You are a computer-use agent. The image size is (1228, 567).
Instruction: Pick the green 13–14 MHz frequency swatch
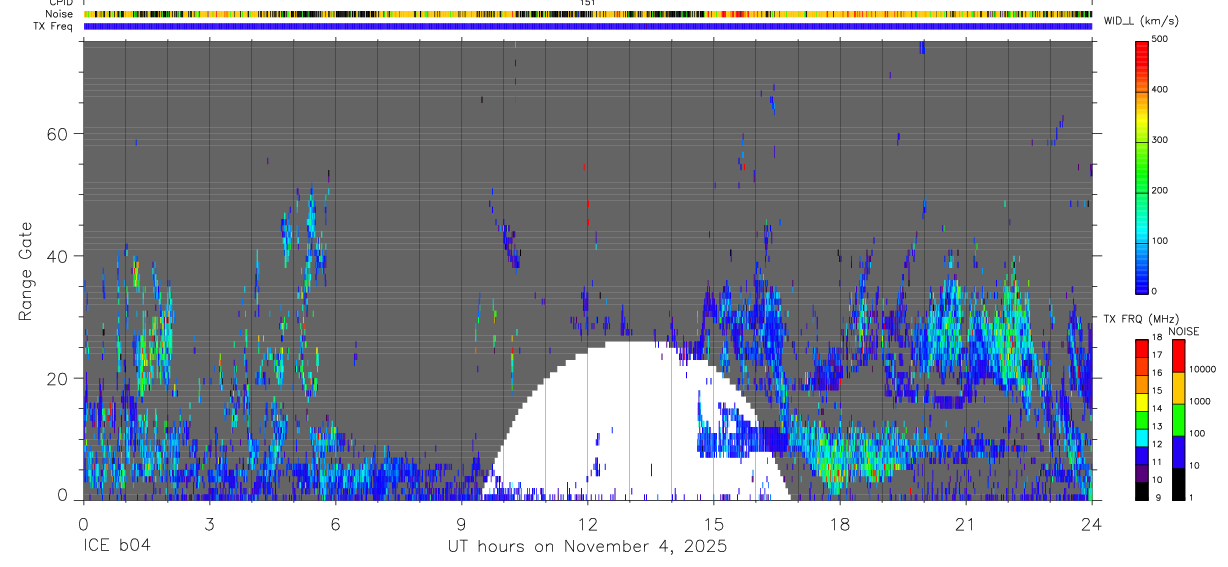(1142, 420)
